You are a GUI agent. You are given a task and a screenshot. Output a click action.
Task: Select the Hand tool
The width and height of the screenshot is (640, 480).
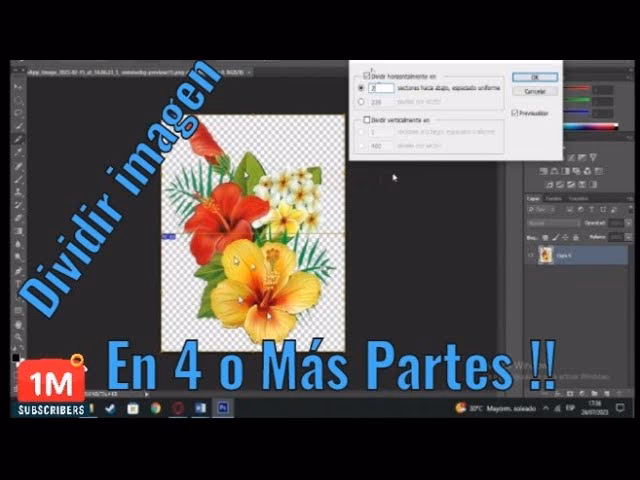pyautogui.click(x=18, y=324)
